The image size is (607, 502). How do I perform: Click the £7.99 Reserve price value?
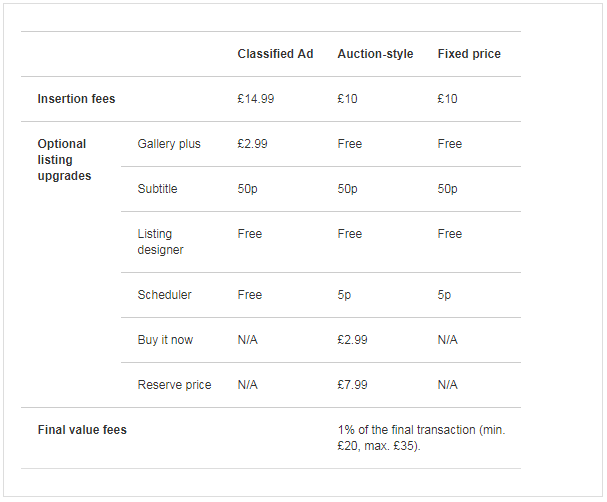click(352, 385)
